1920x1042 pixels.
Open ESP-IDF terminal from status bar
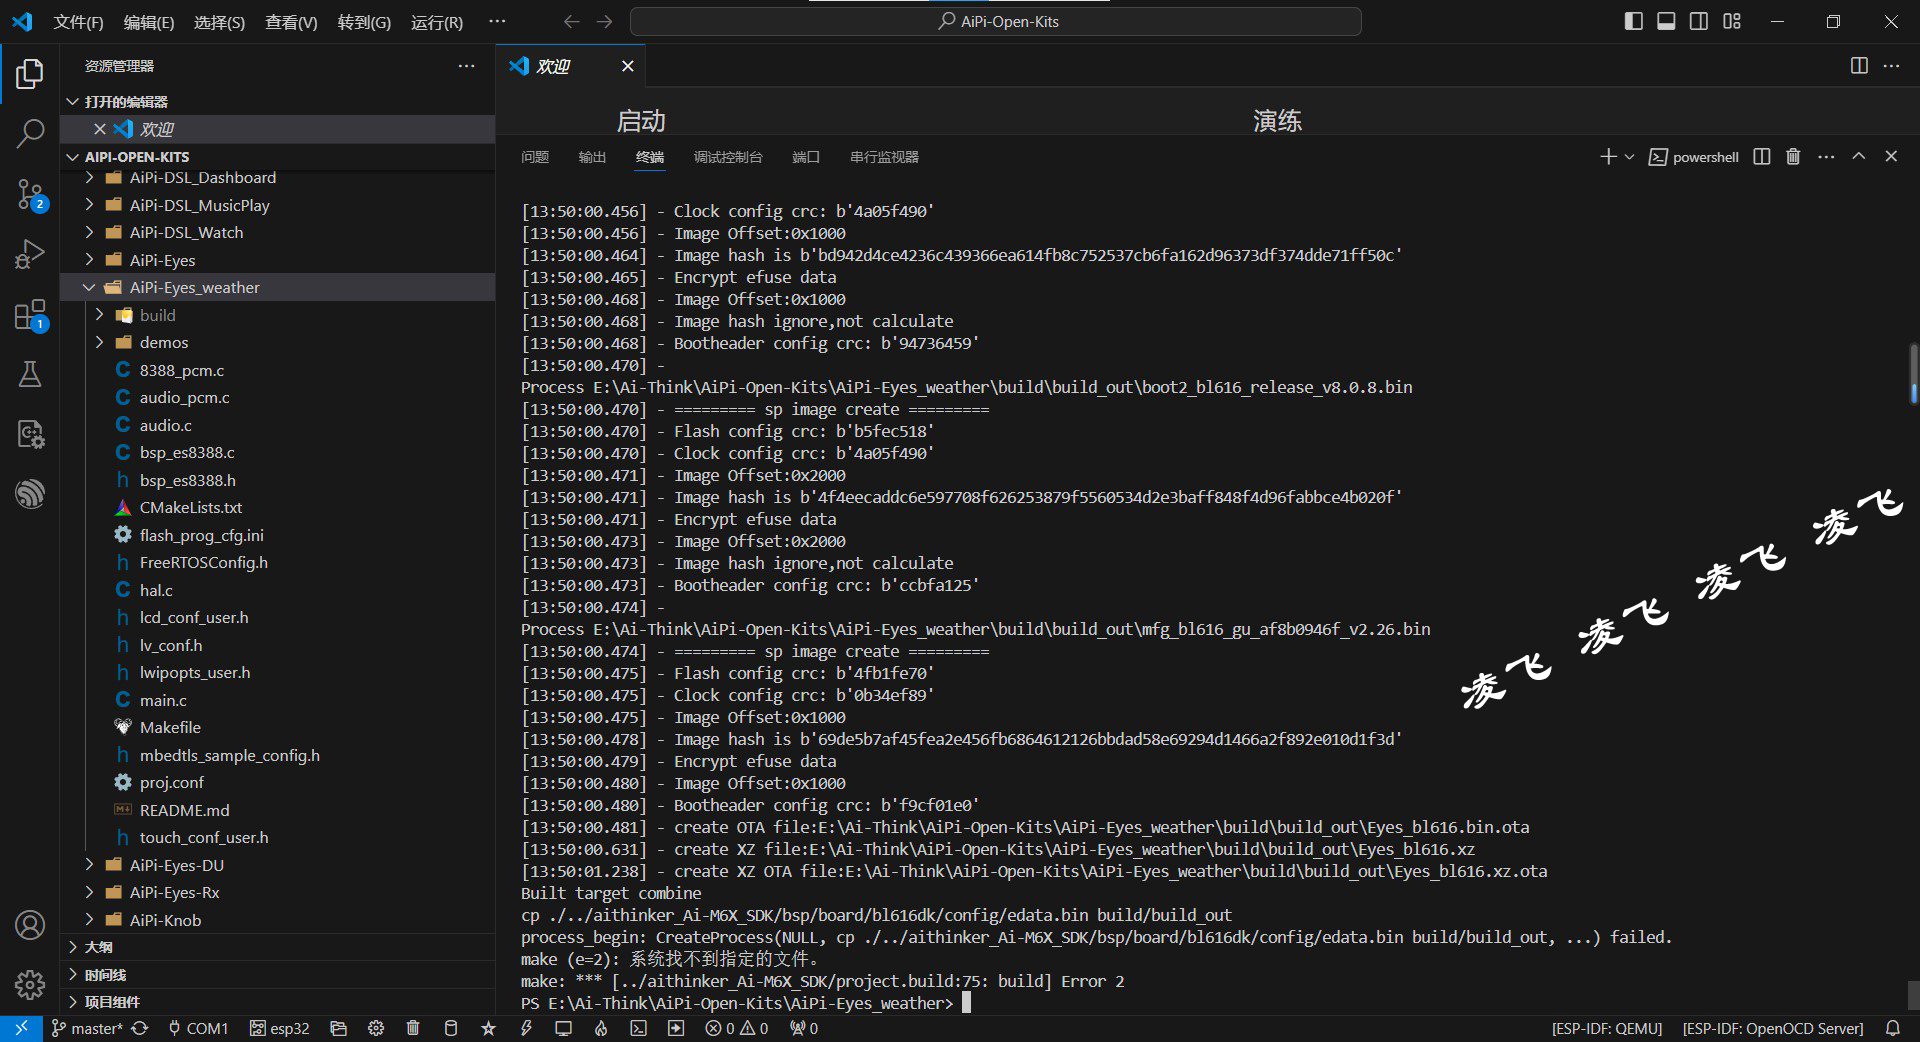(x=638, y=1028)
